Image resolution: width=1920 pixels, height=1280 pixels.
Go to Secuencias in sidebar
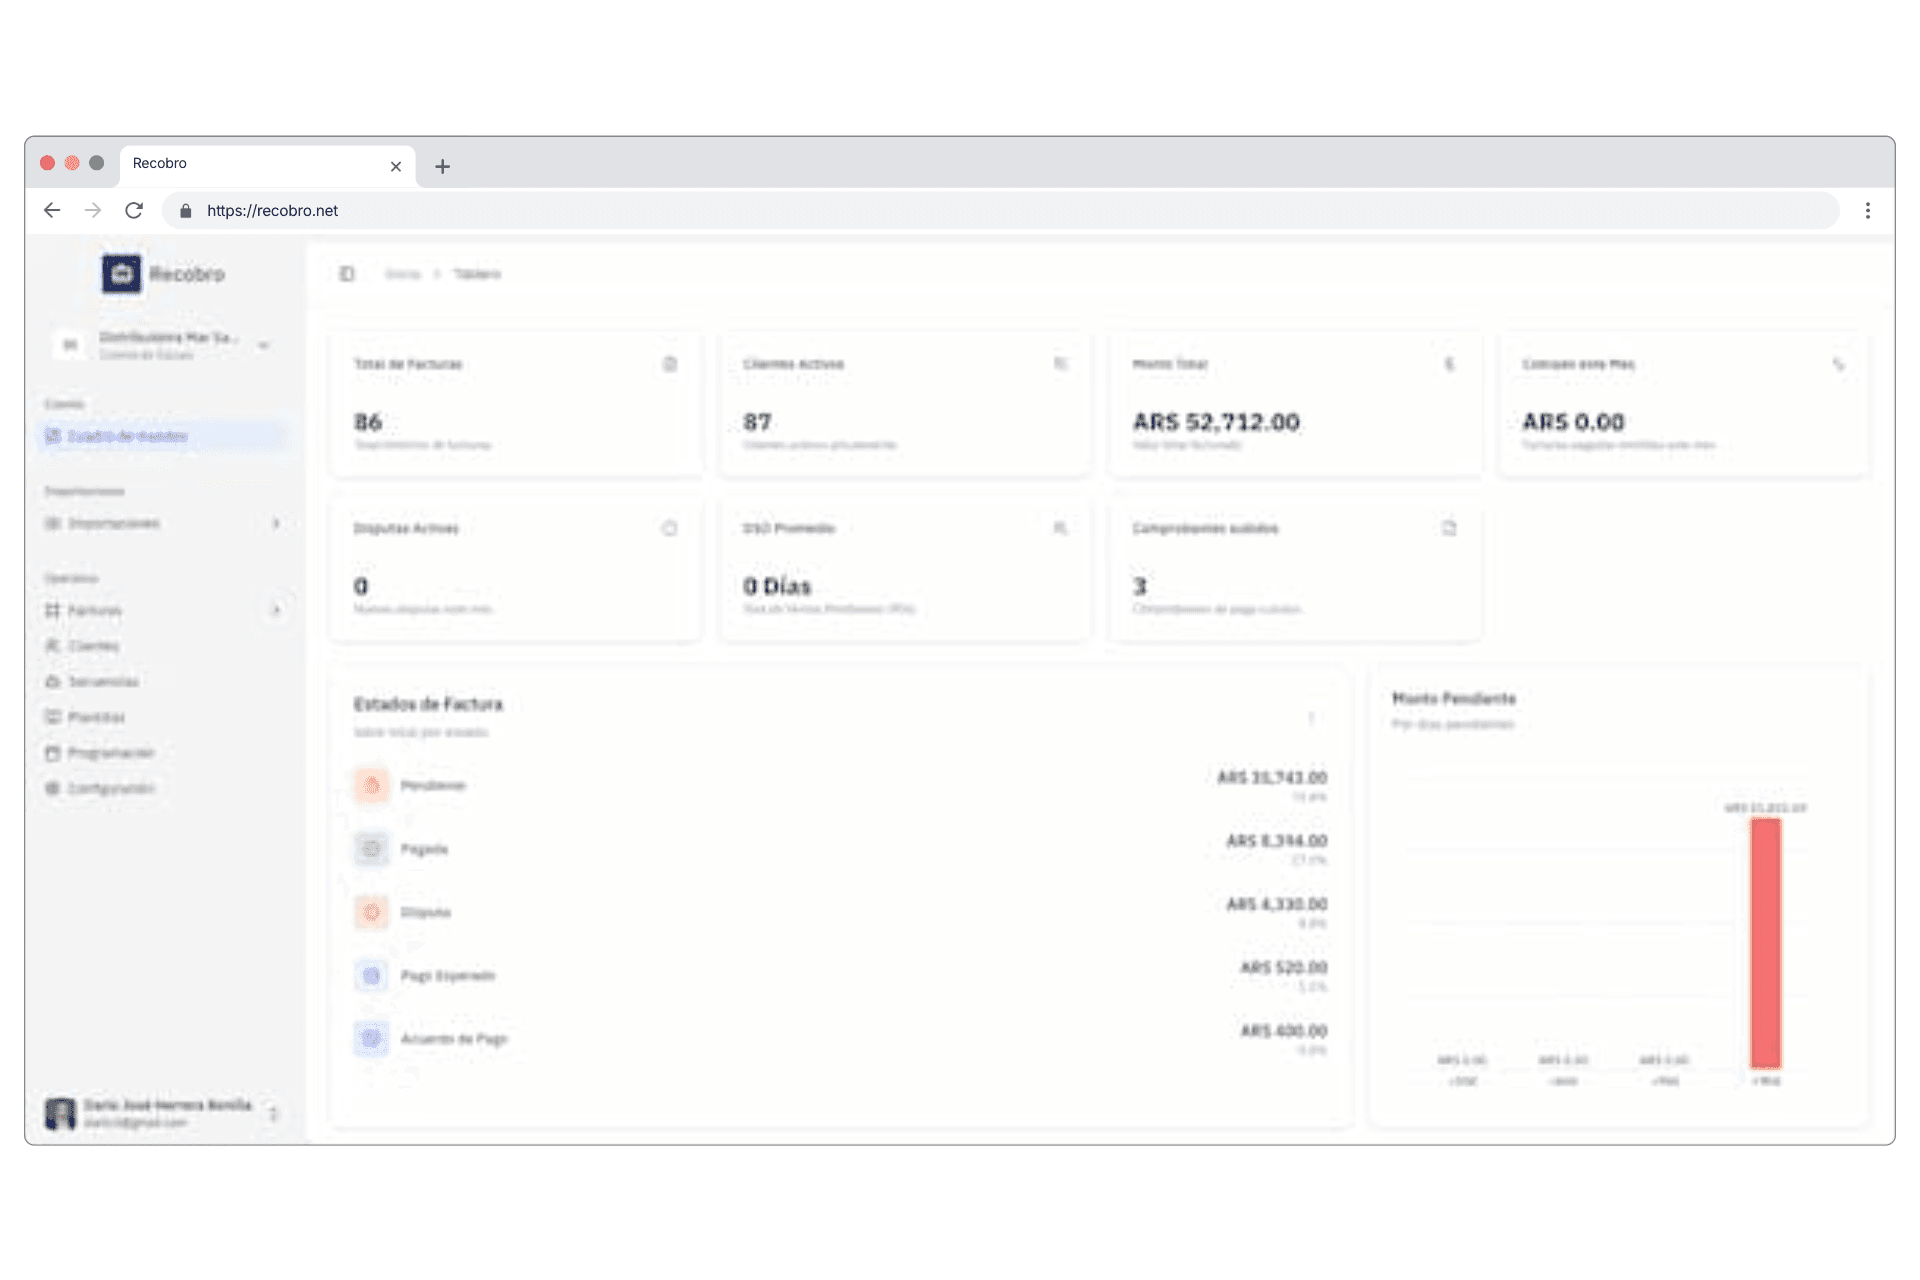[103, 681]
